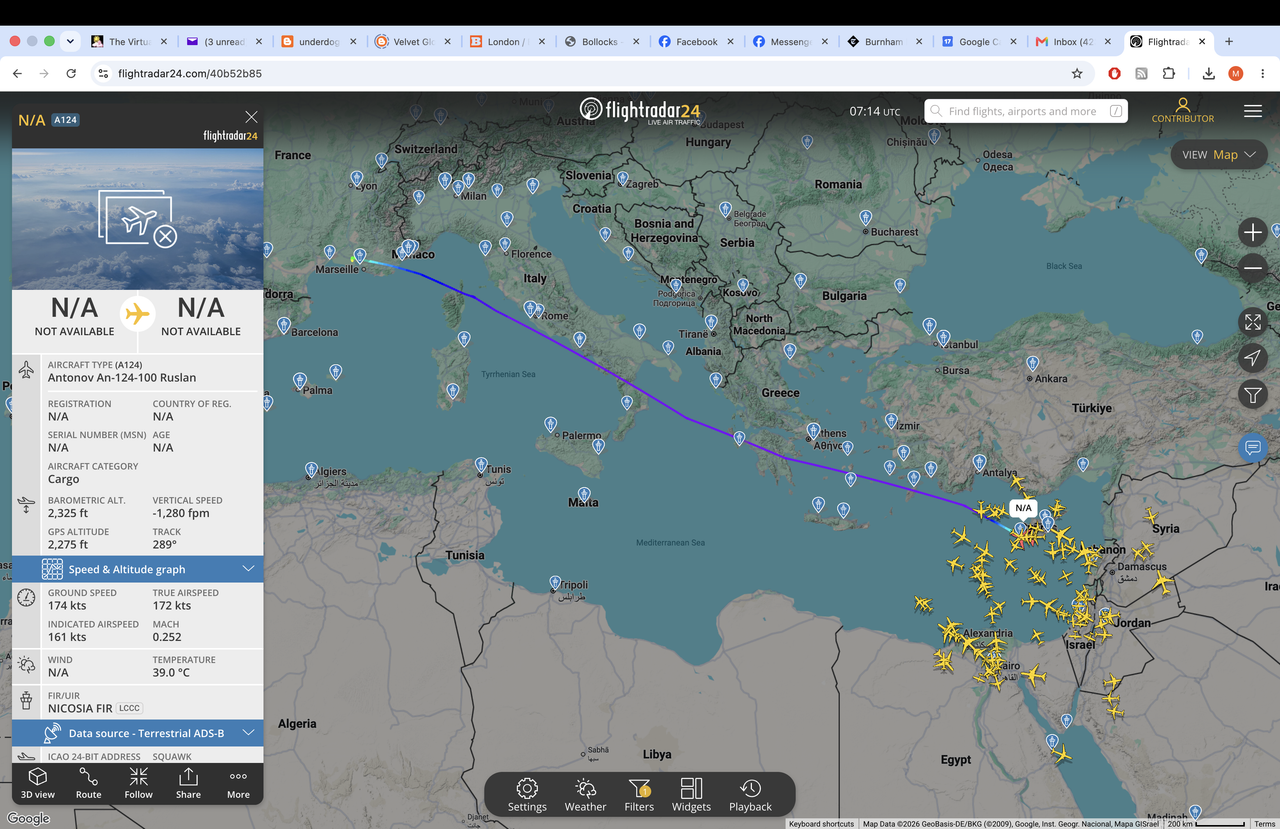Click the temperature 39.0 °C value

pos(172,672)
